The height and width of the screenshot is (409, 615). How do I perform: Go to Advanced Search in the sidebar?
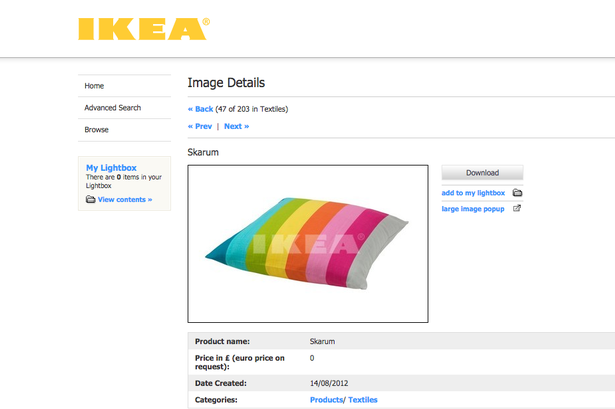tap(112, 108)
